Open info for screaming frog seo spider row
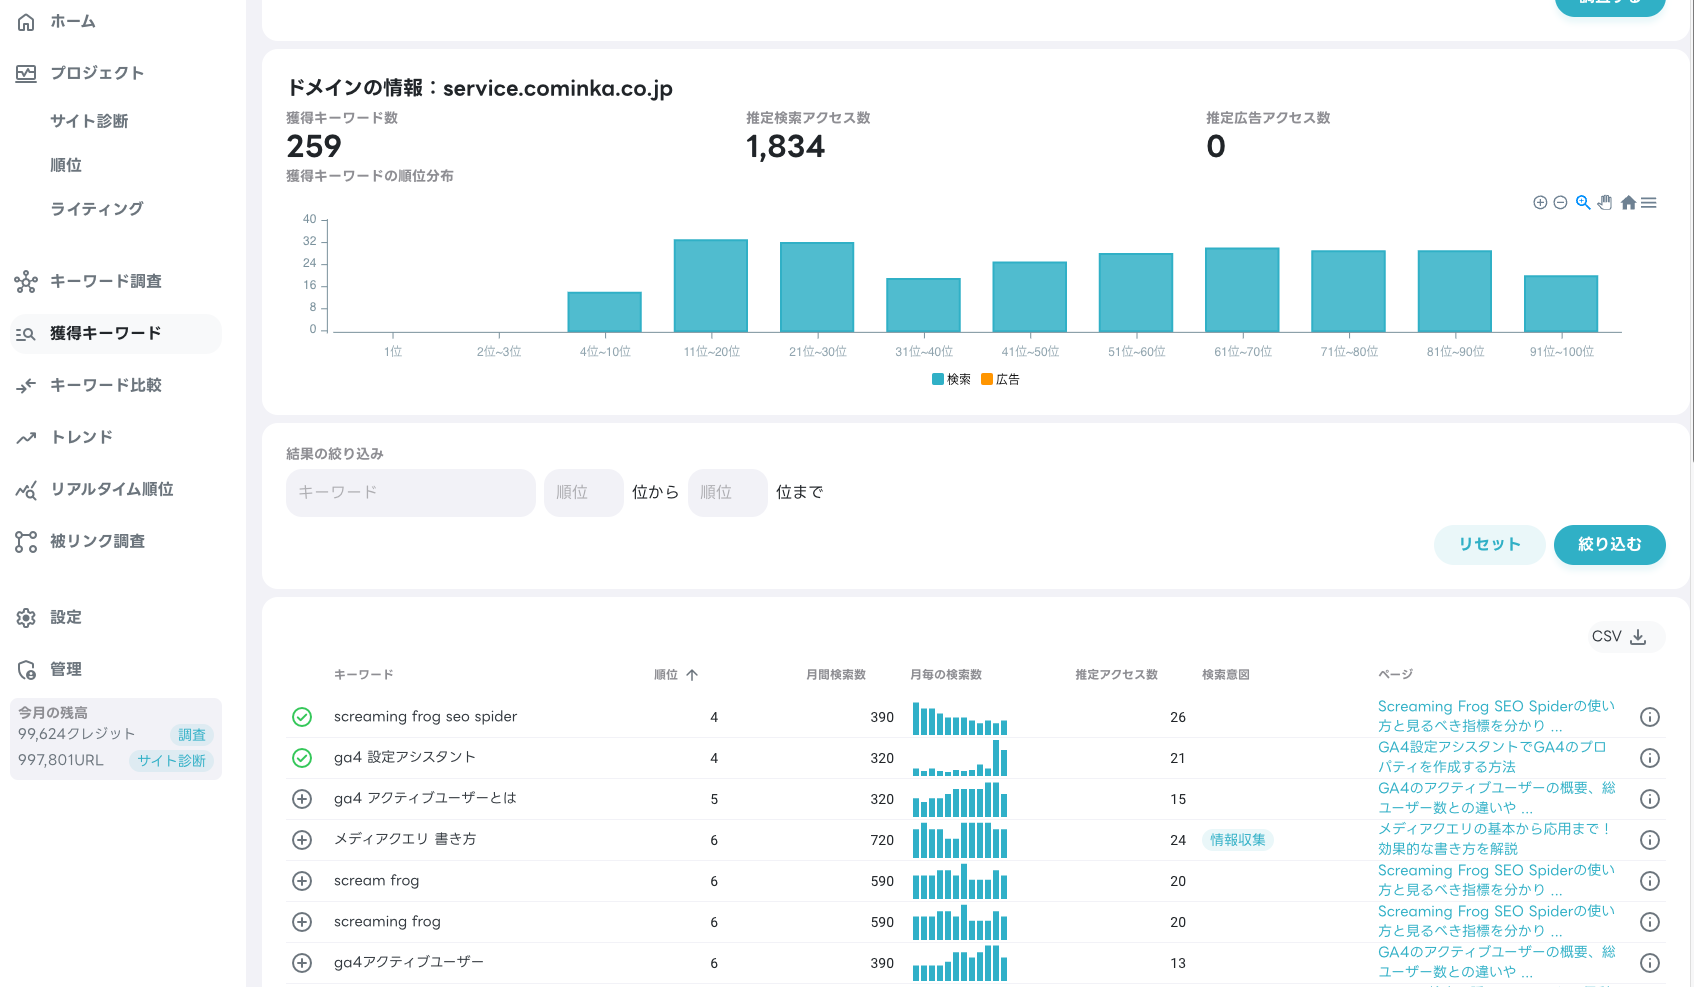This screenshot has height=987, width=1694. (1650, 717)
